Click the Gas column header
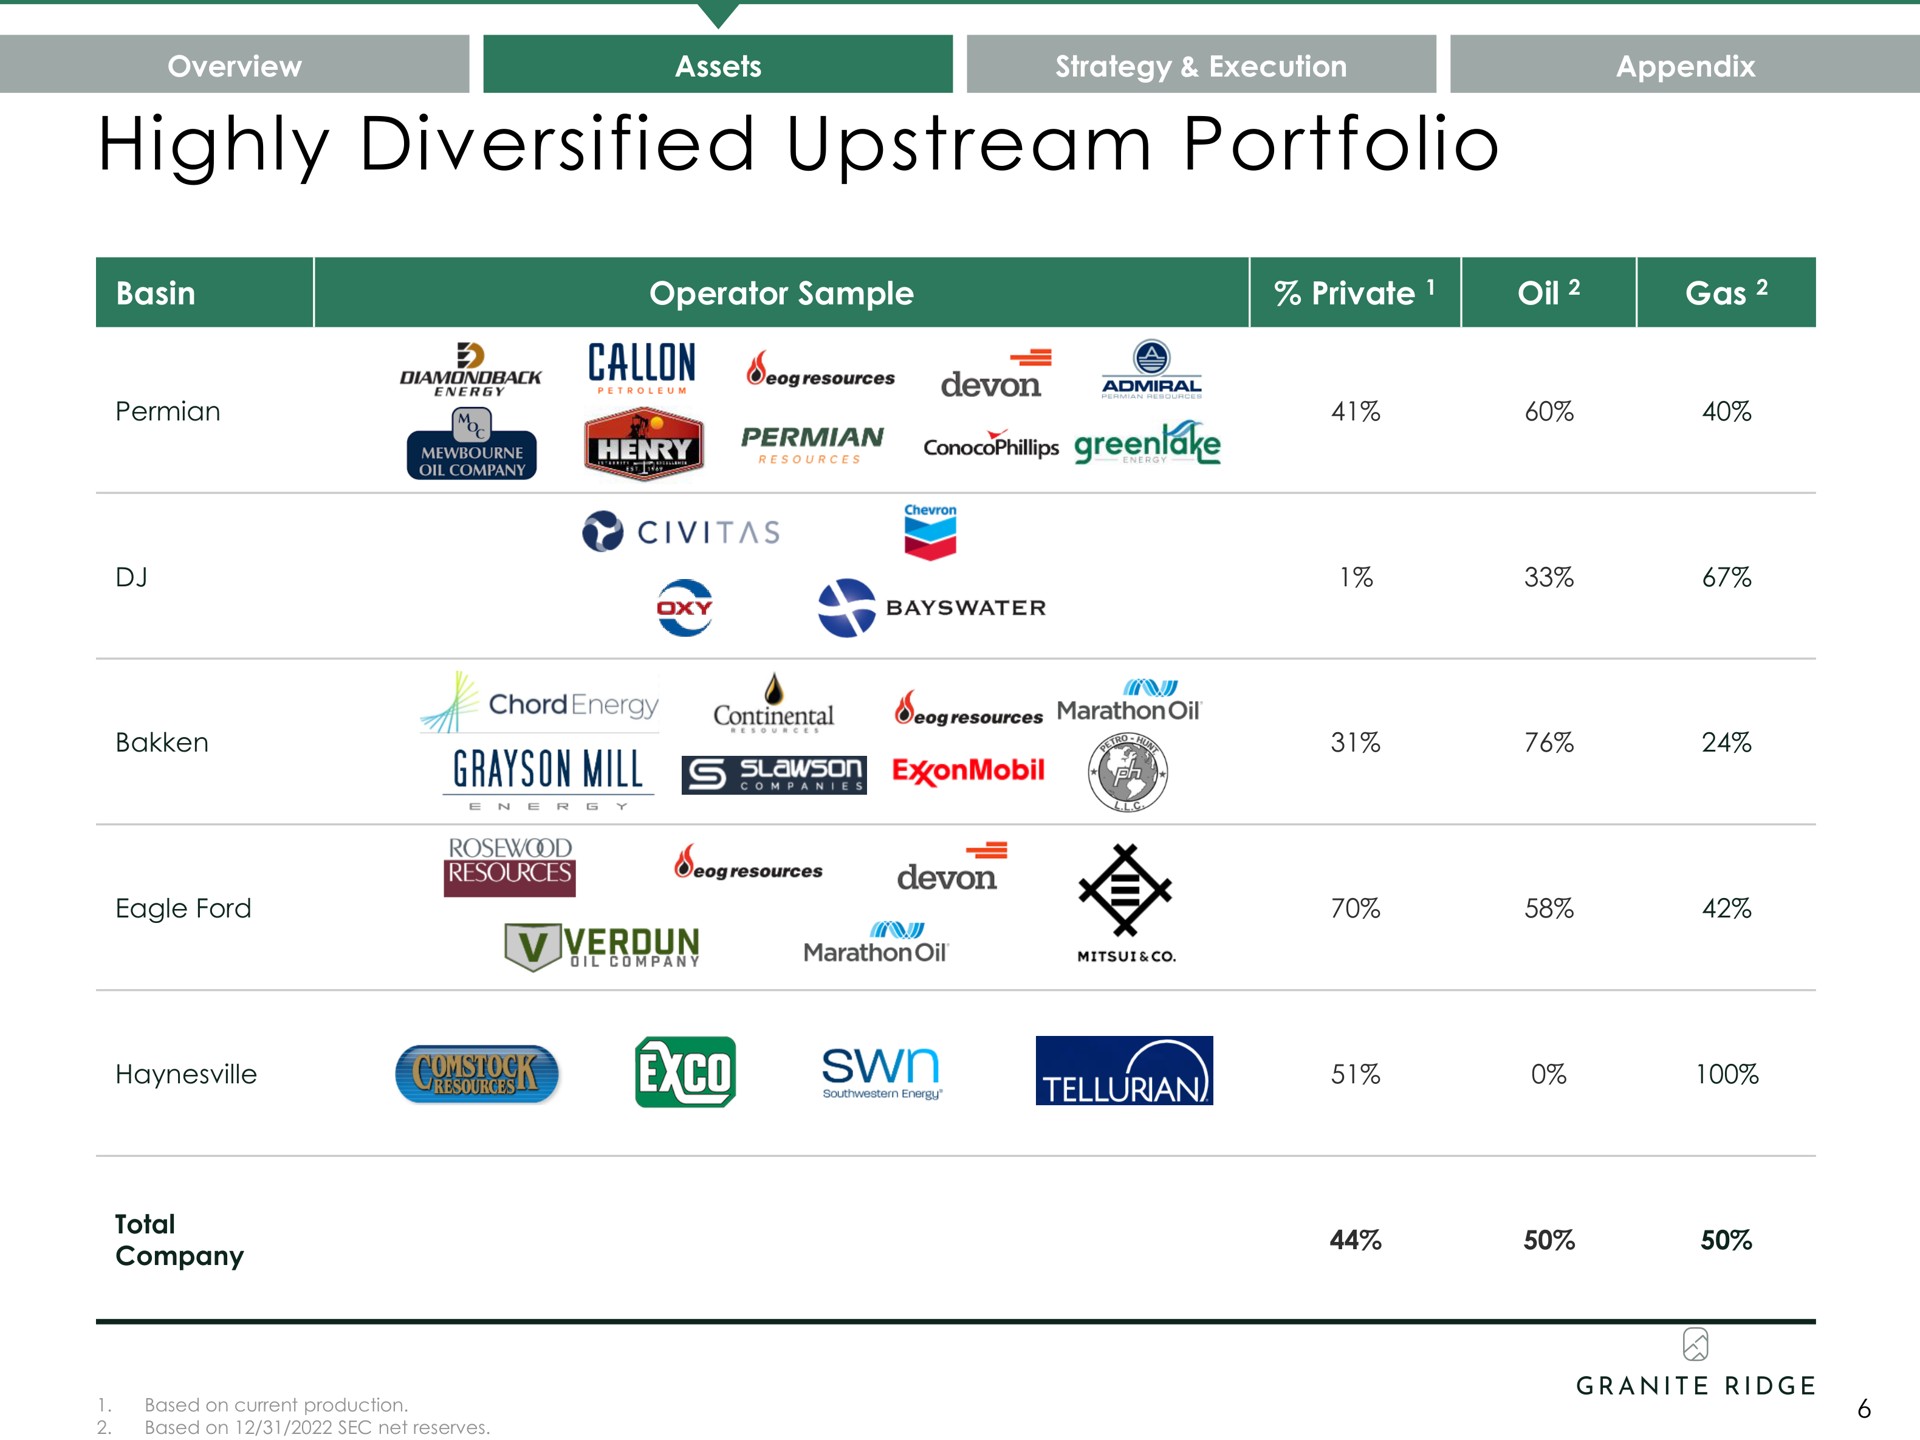 (1727, 293)
